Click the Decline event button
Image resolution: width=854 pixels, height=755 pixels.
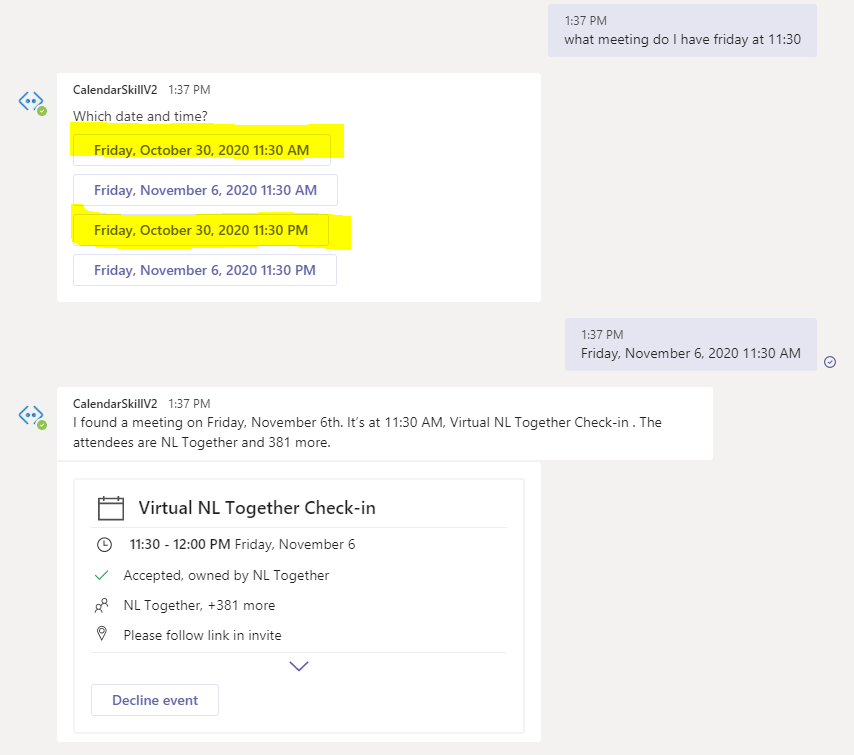154,700
